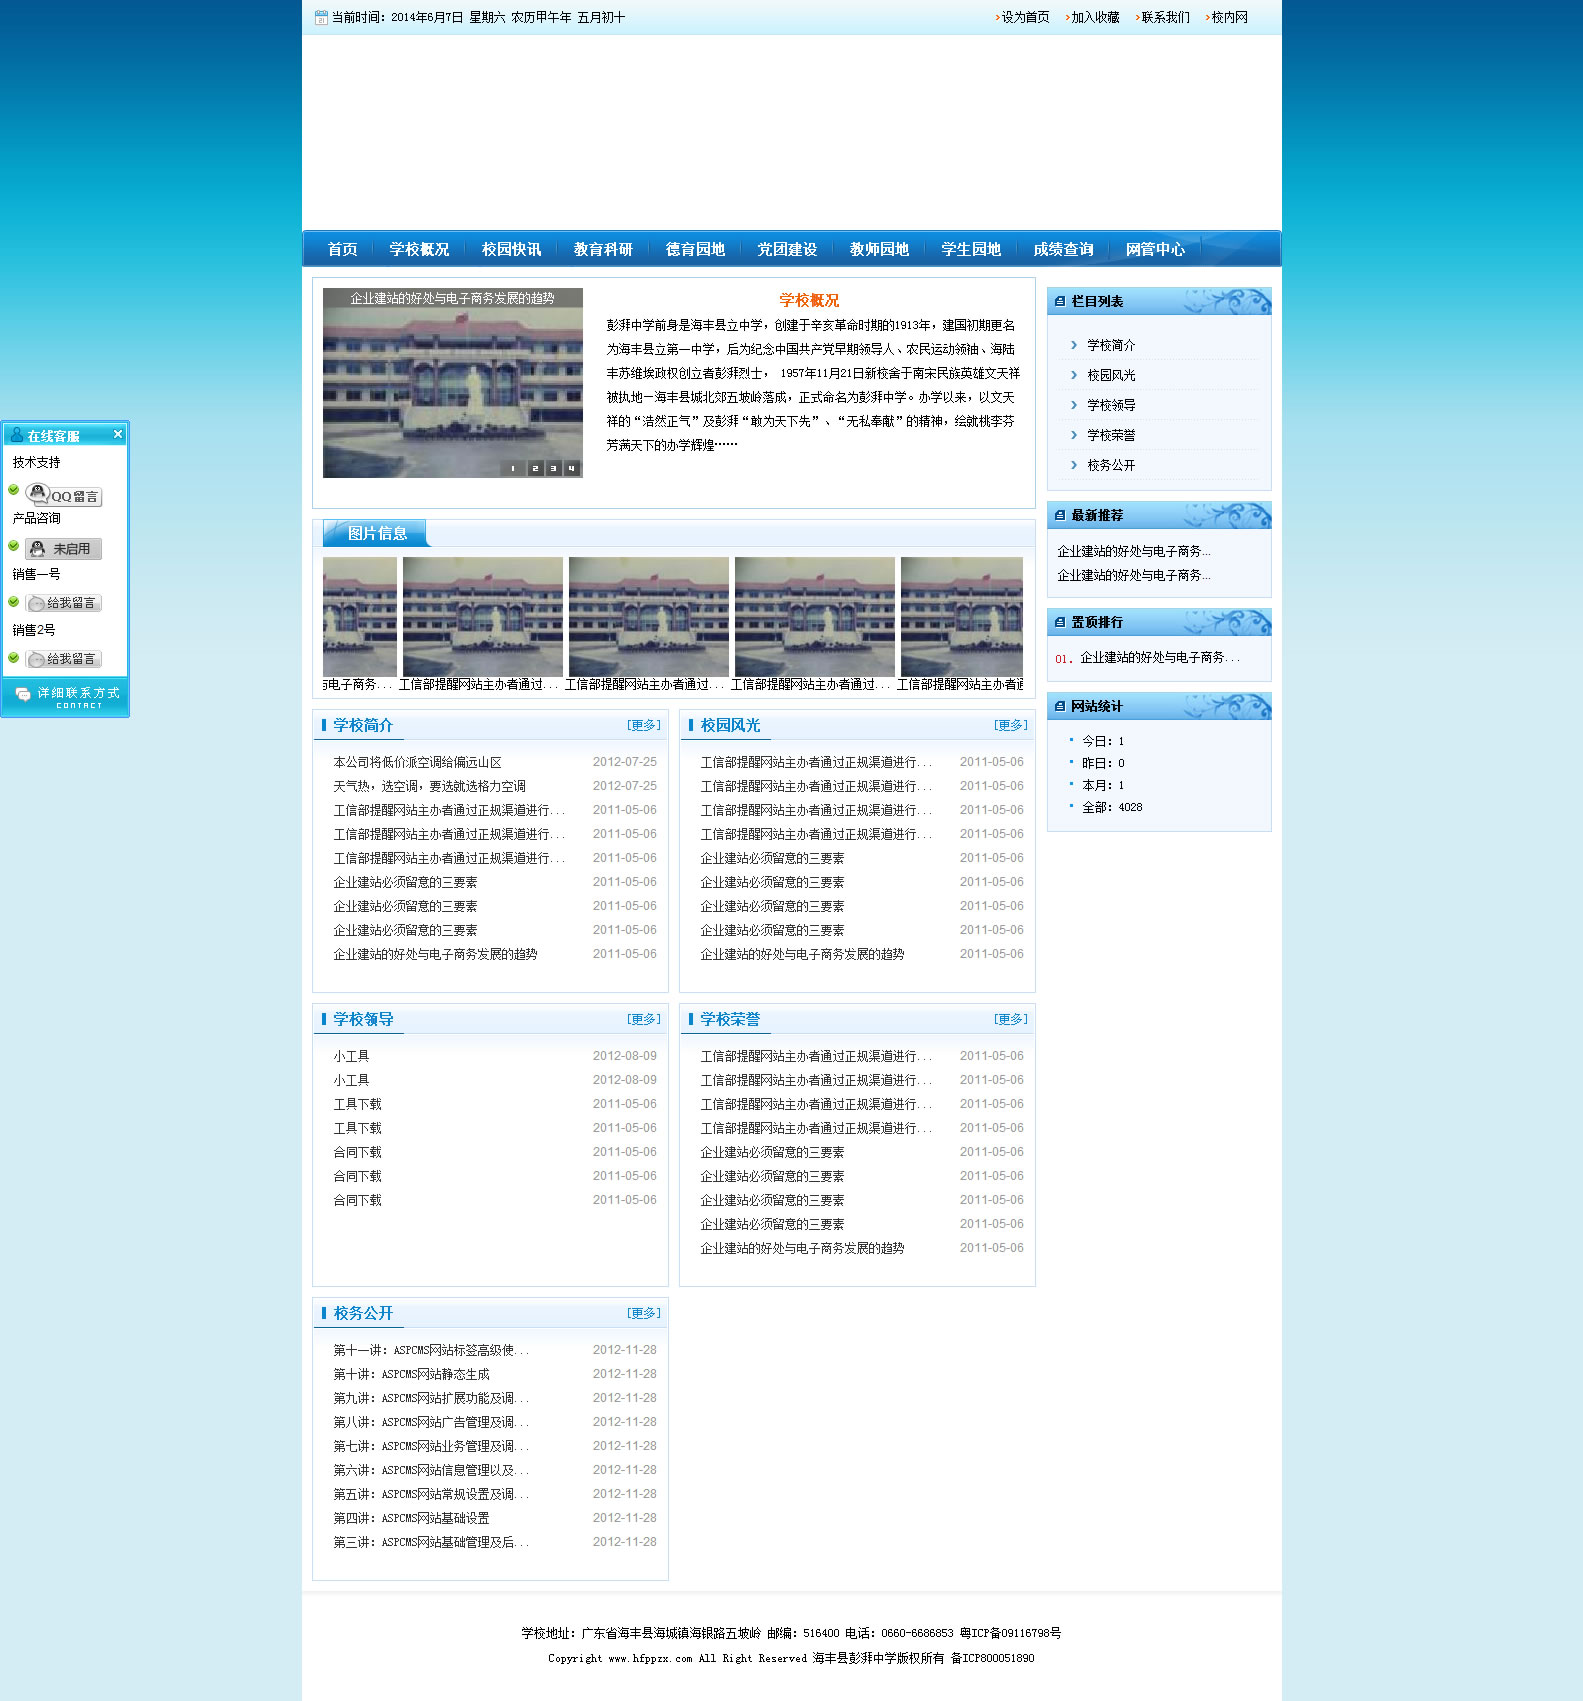Click the 设为首页 link at top
The width and height of the screenshot is (1583, 1701).
pos(1025,18)
